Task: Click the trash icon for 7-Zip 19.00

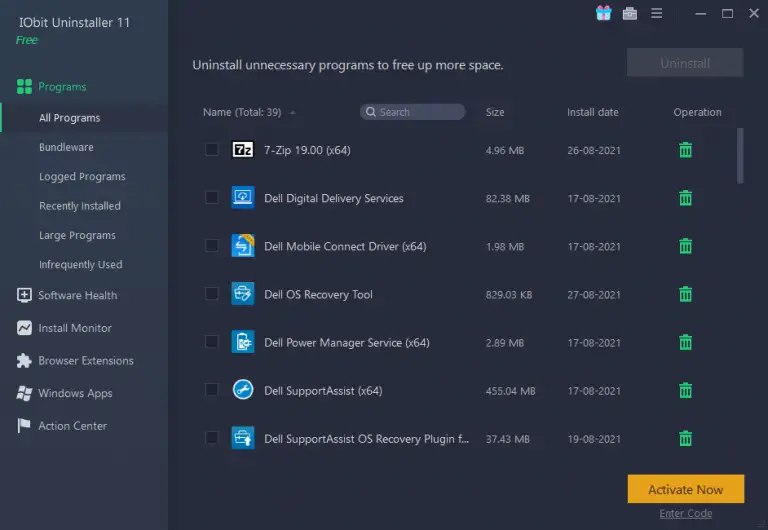Action: pos(686,150)
